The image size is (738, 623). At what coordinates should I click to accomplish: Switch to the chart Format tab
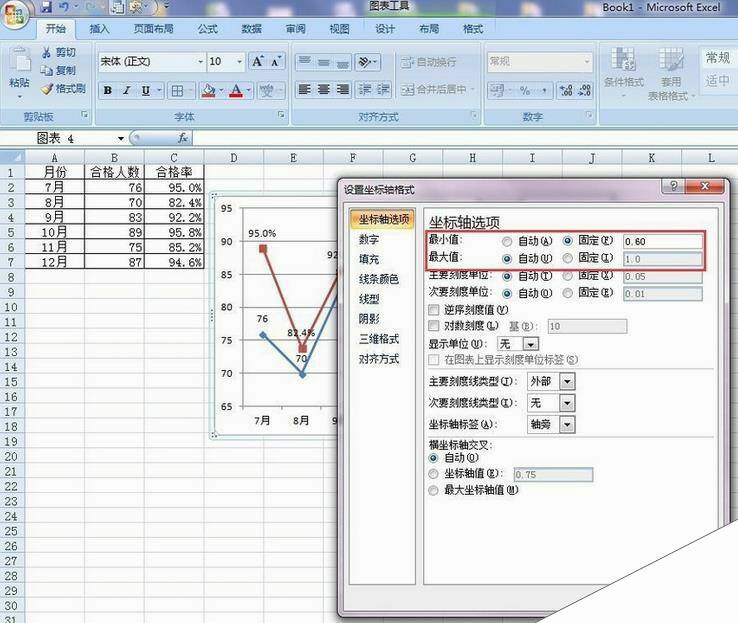click(473, 29)
